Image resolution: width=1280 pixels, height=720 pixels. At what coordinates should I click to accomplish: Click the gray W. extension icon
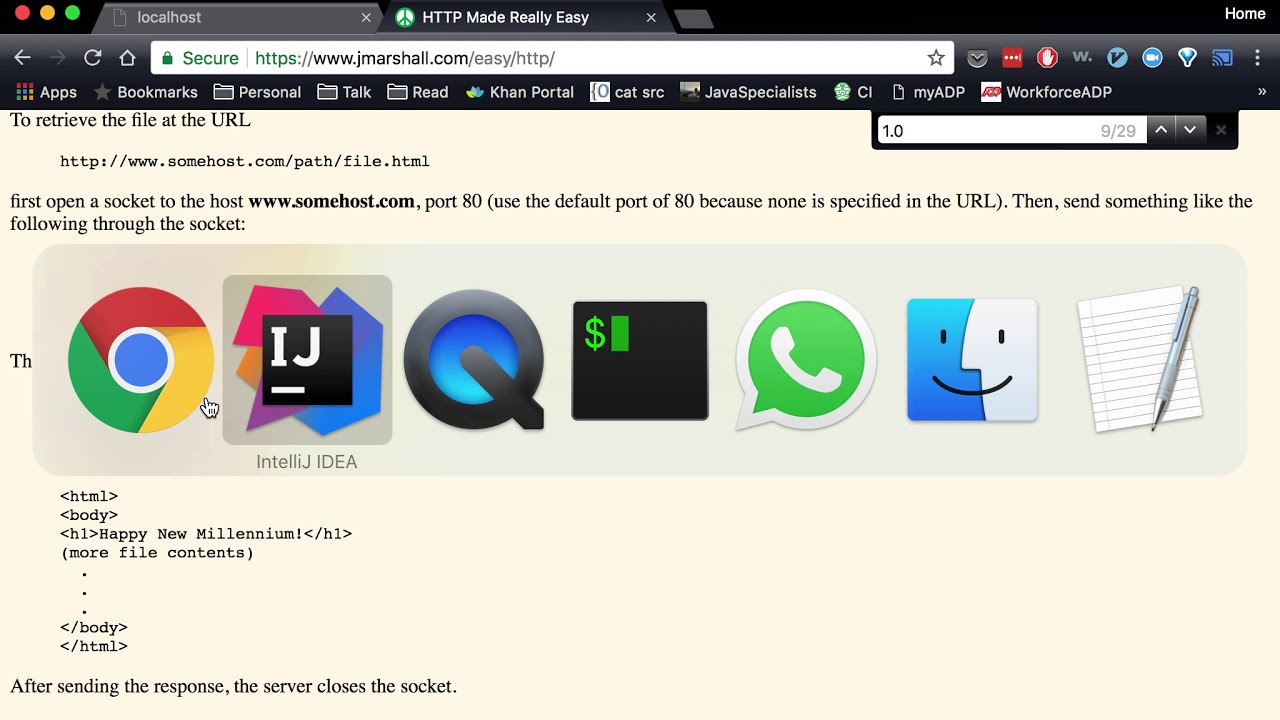tap(1082, 58)
